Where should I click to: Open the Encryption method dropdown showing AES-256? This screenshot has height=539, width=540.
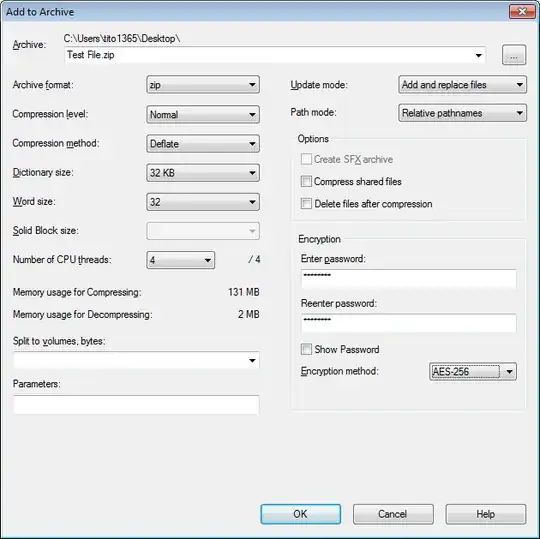(473, 372)
